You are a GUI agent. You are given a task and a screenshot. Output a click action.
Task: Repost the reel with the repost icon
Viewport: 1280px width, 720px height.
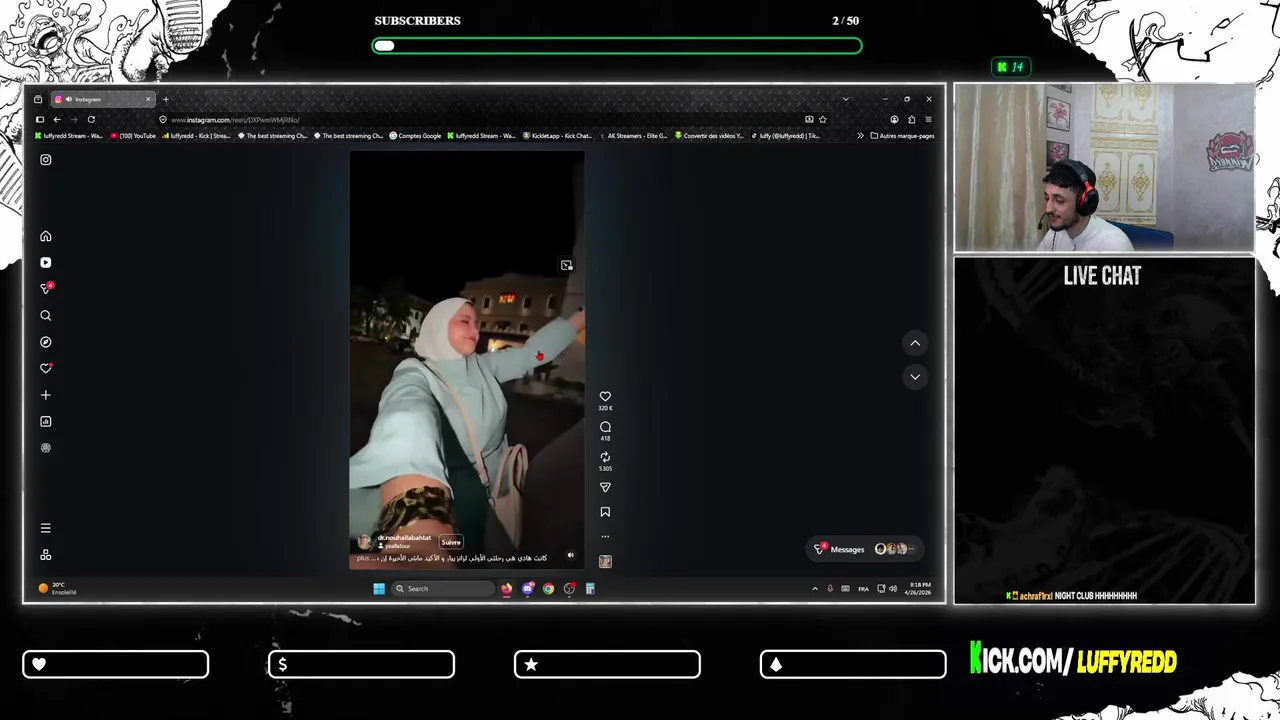605,457
